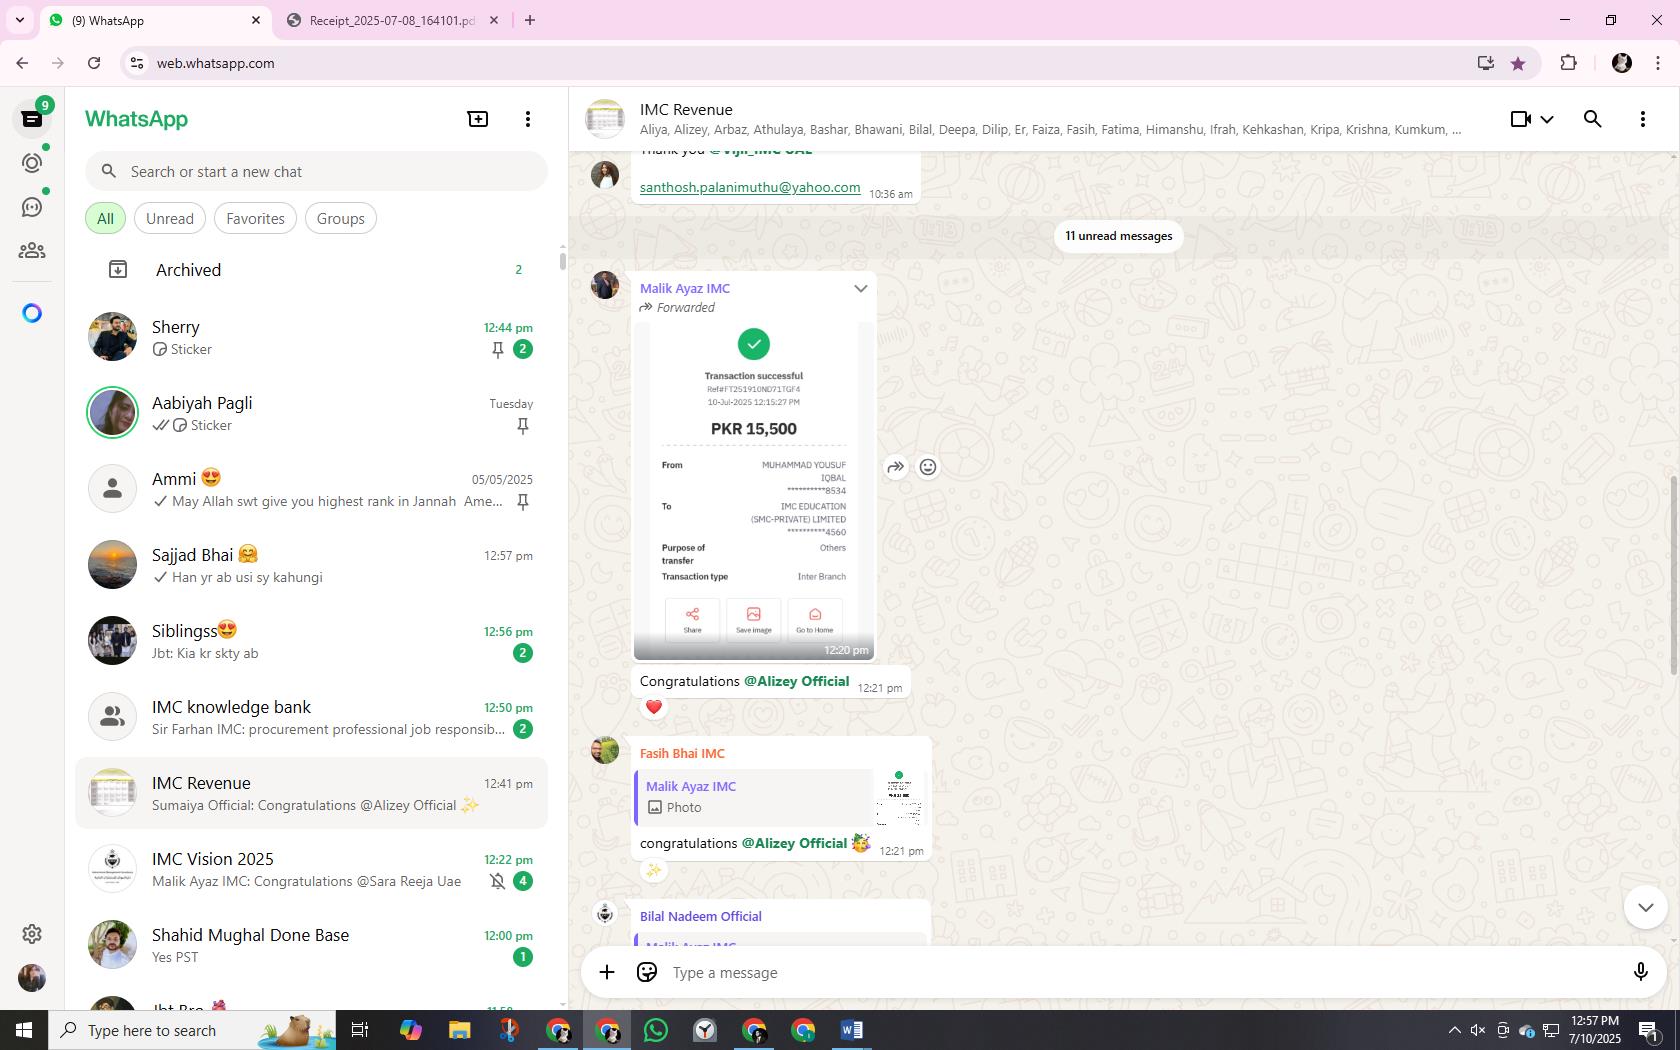Open attach plus button in message bar
1680x1050 pixels.
point(607,972)
